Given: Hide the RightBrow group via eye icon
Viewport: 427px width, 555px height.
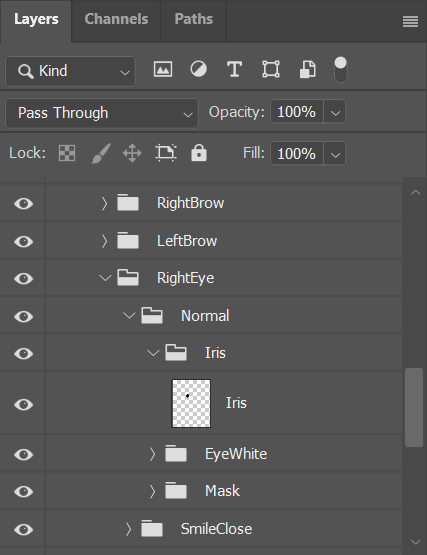Looking at the screenshot, I should [24, 204].
